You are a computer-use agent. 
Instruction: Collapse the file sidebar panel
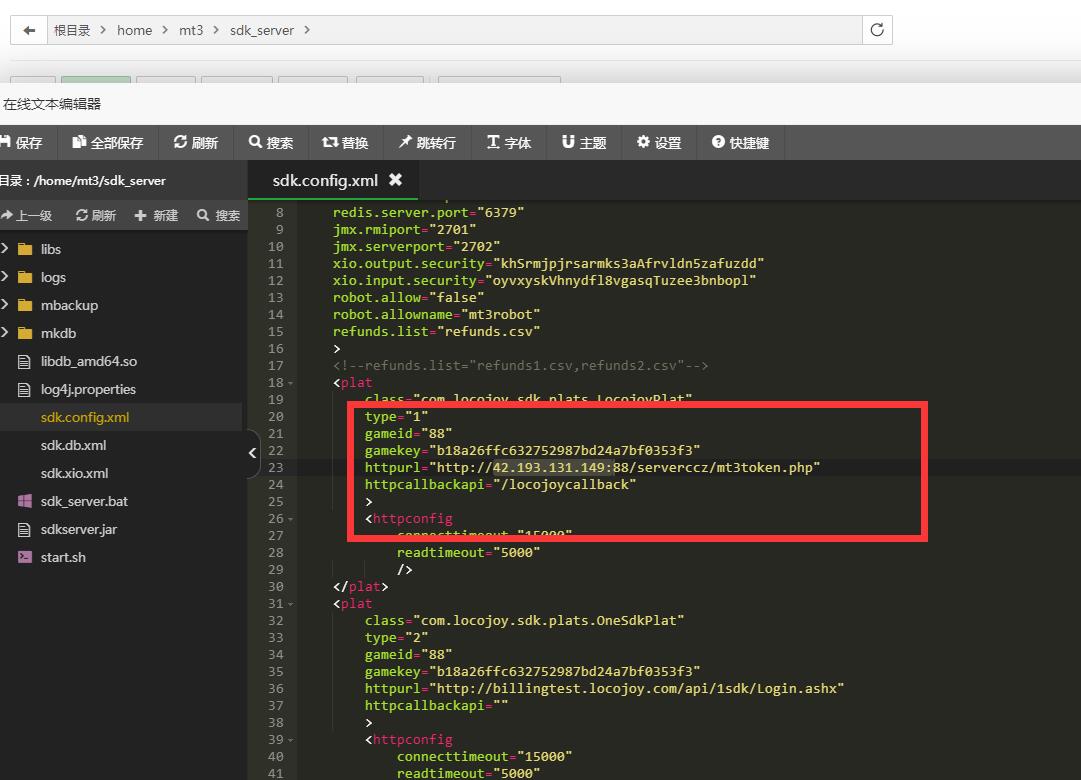252,453
